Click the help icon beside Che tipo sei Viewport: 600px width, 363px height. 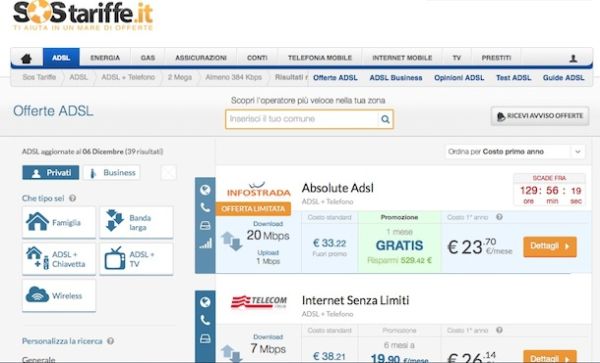click(x=72, y=198)
